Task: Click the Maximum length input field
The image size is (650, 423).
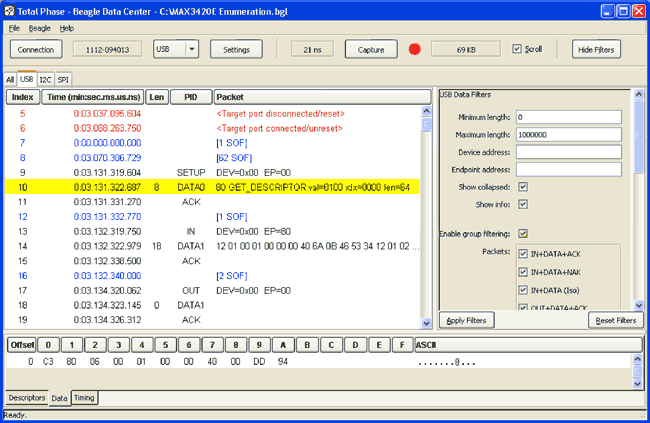Action: 568,134
